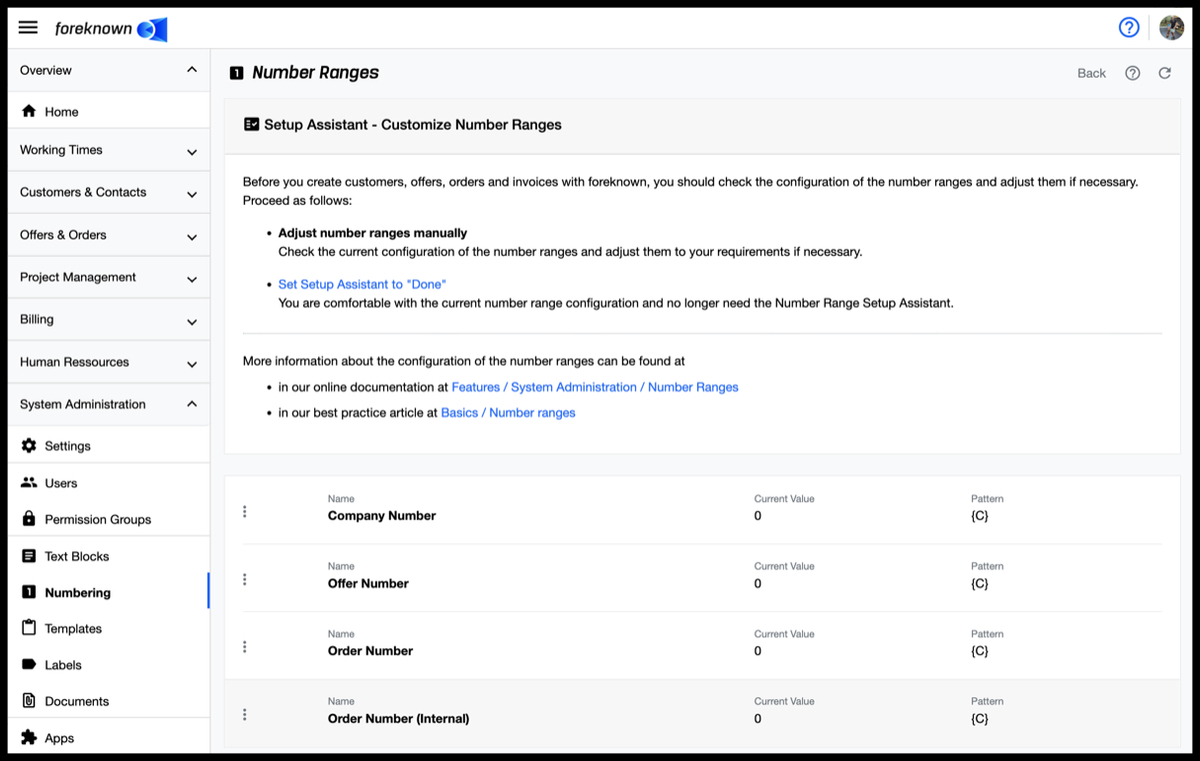The image size is (1200, 761).
Task: Expand the Working Times section chevron
Action: point(192,152)
